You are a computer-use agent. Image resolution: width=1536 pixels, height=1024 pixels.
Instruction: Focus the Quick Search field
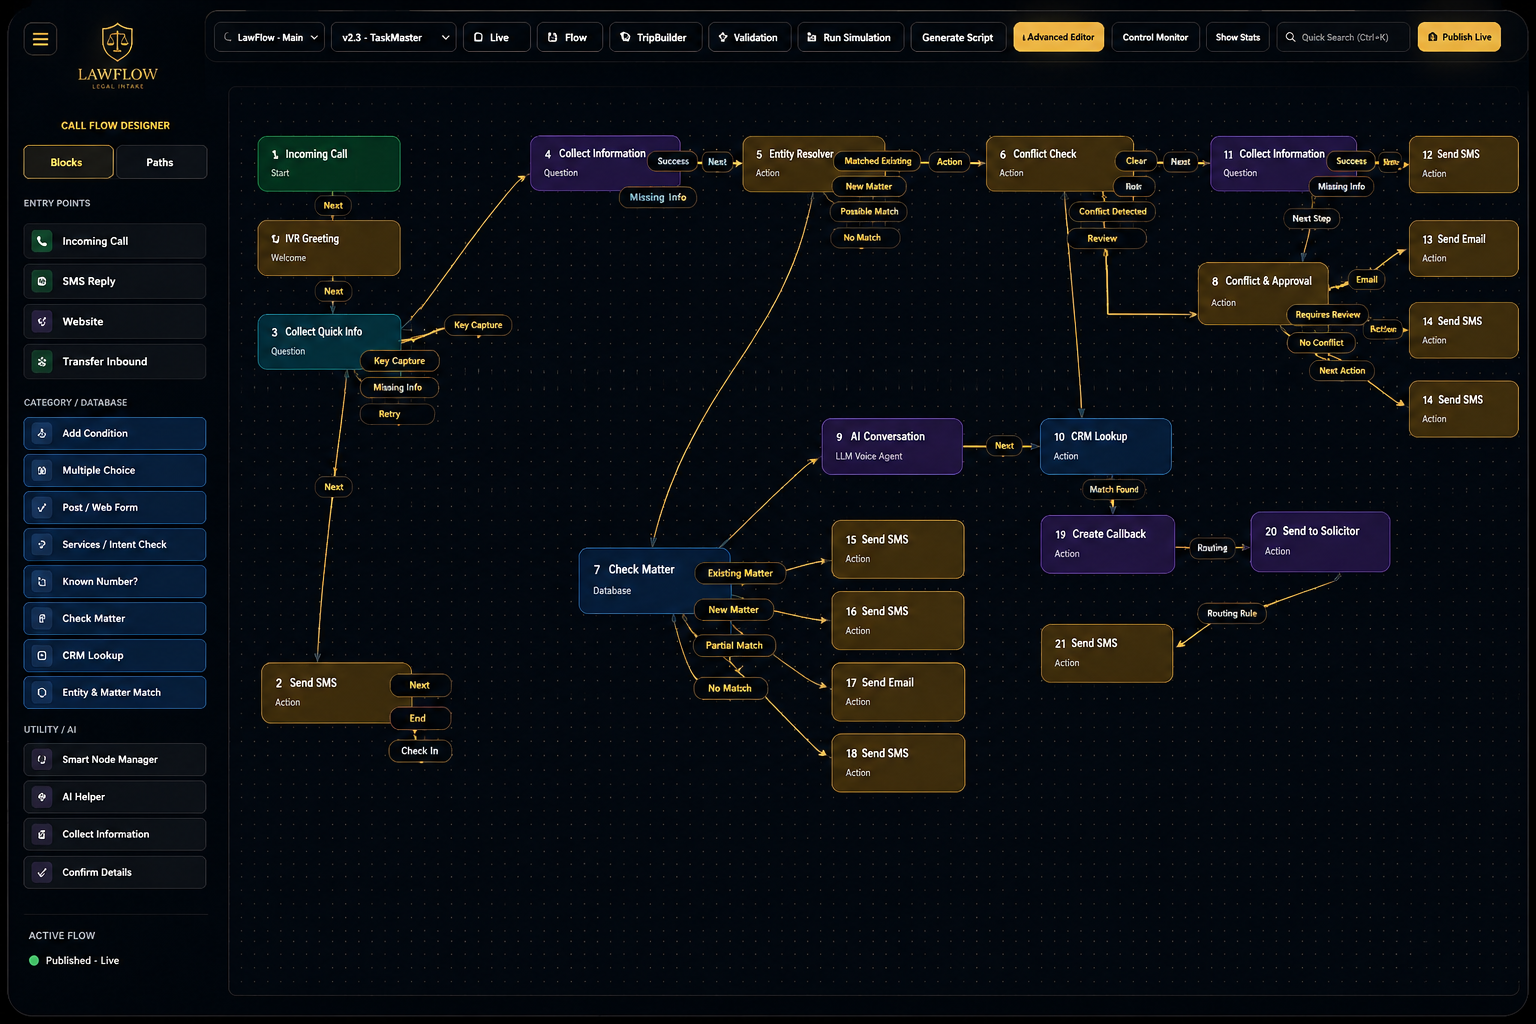(x=1343, y=37)
